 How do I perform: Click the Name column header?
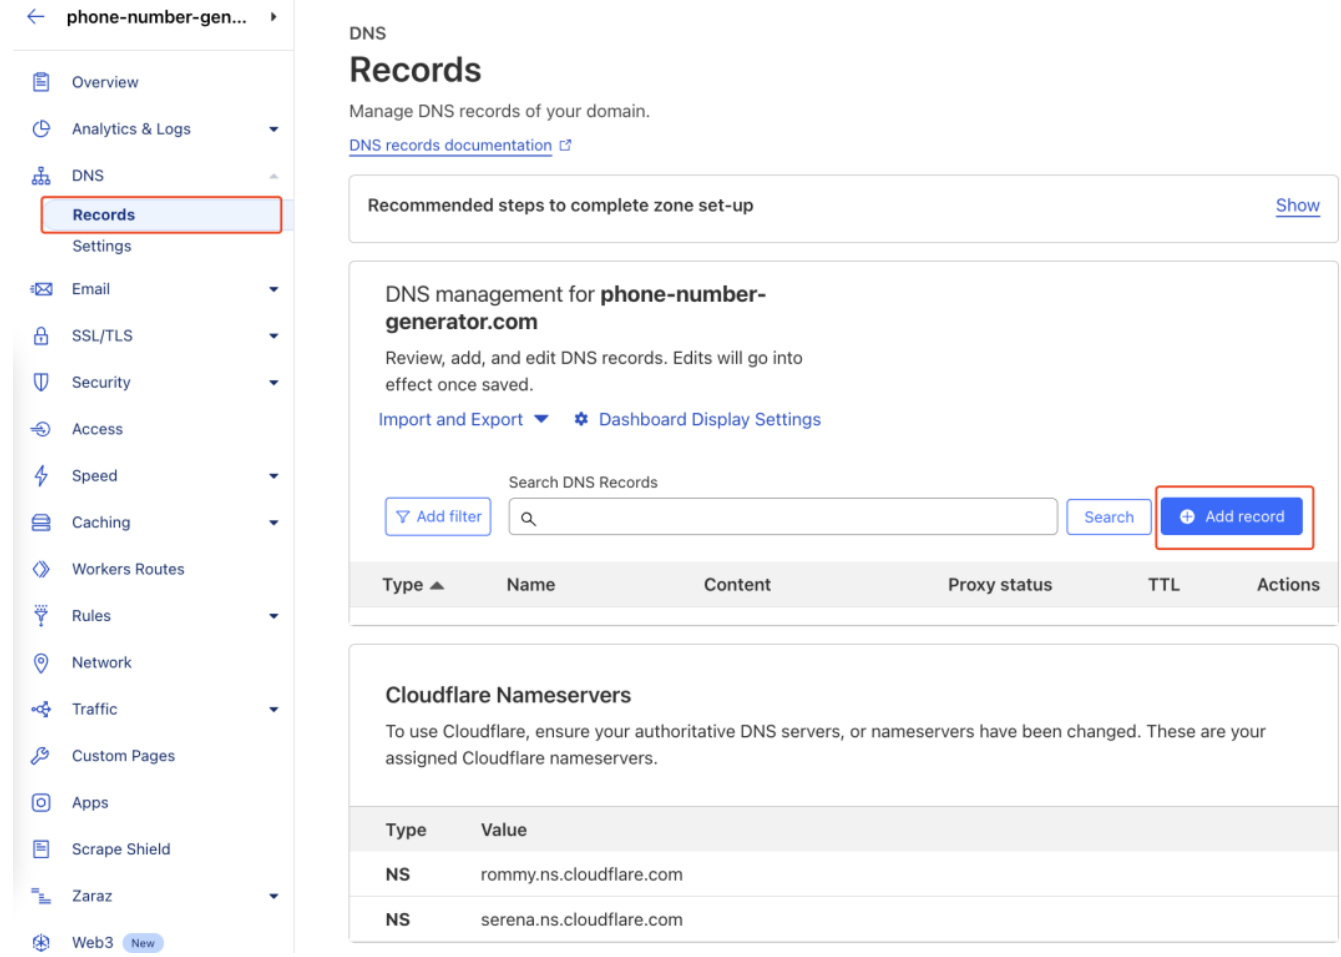pos(530,585)
